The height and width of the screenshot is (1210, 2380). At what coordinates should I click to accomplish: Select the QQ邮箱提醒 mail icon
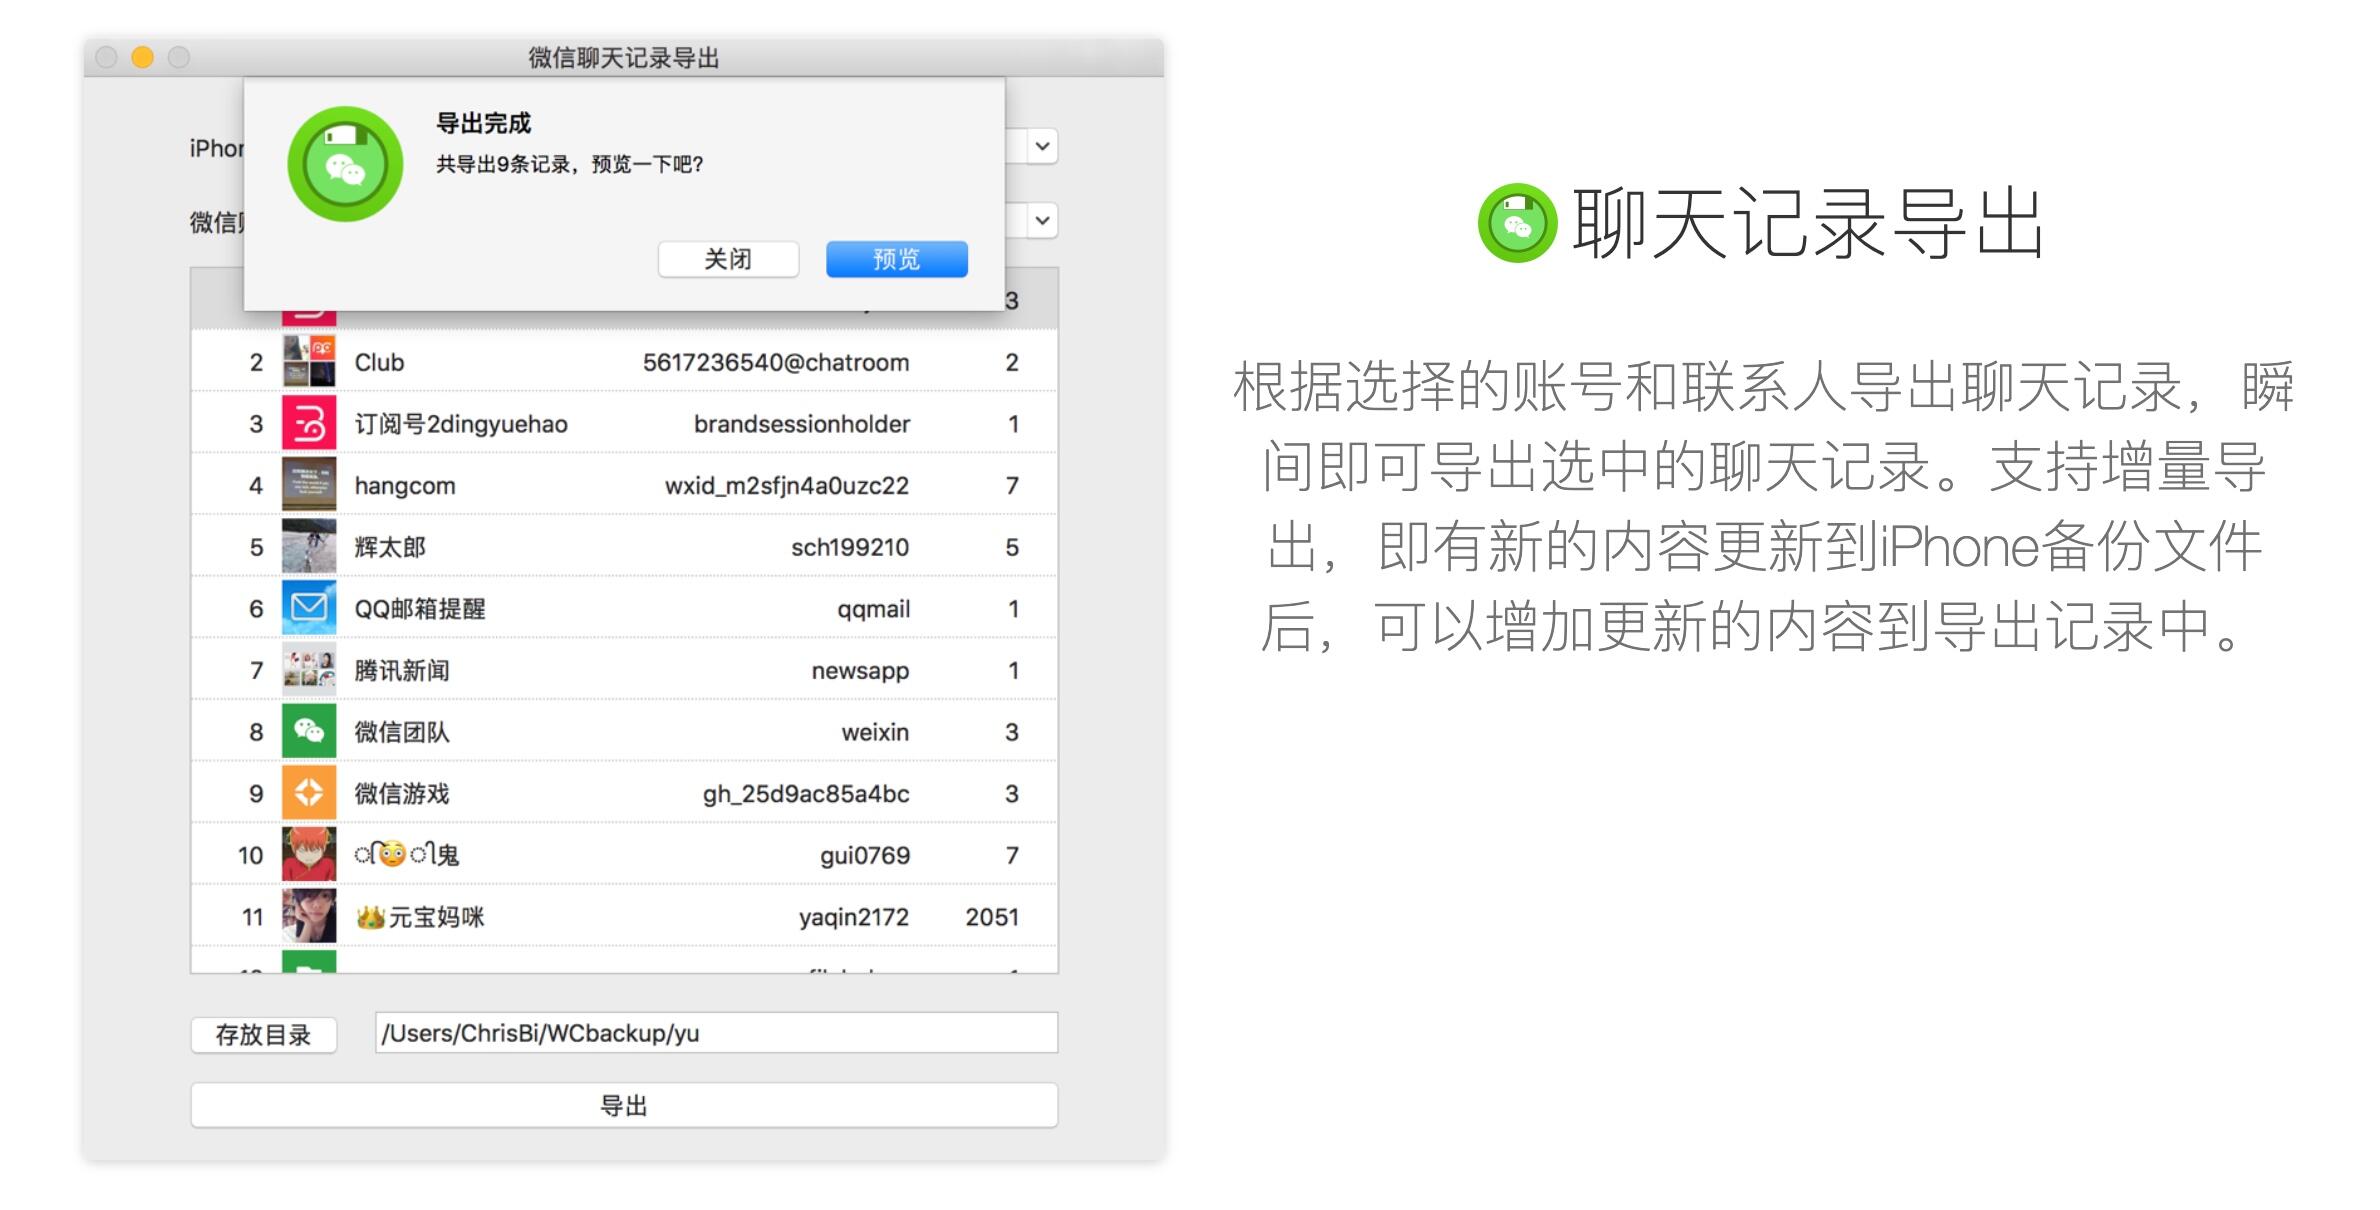point(309,608)
